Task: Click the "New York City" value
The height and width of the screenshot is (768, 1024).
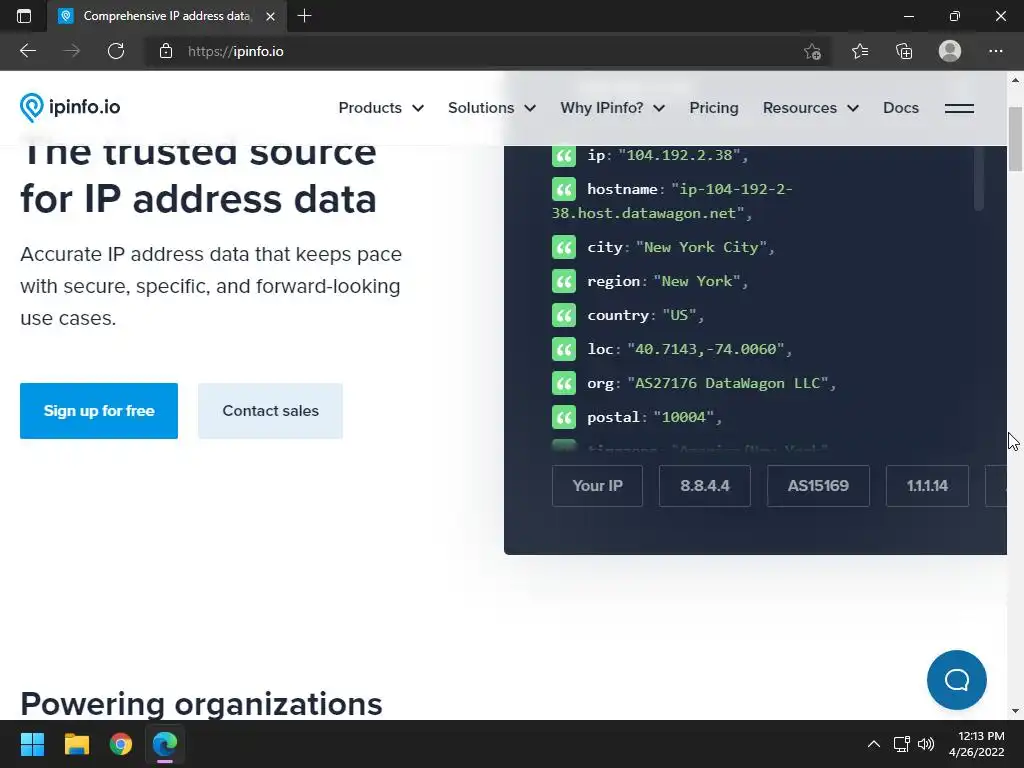Action: 701,248
